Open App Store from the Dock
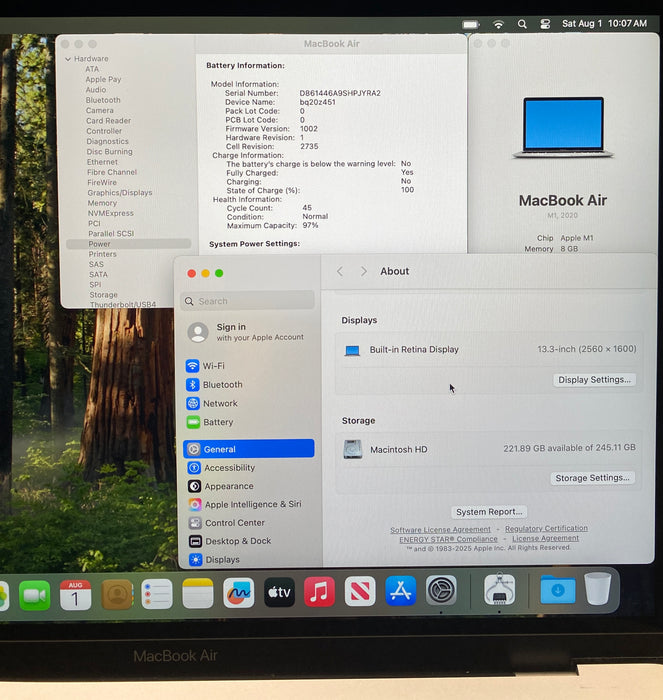Image resolution: width=663 pixels, height=700 pixels. coord(400,590)
